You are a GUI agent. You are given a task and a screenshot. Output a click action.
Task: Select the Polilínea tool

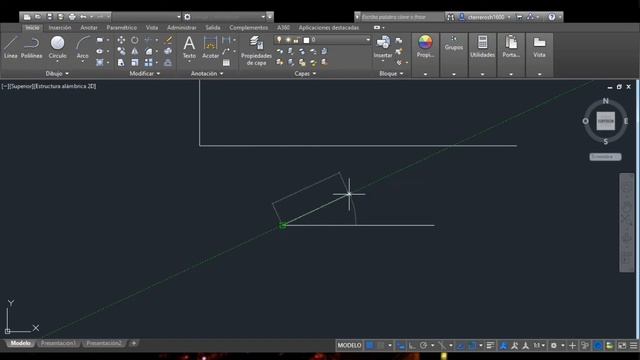click(x=31, y=47)
